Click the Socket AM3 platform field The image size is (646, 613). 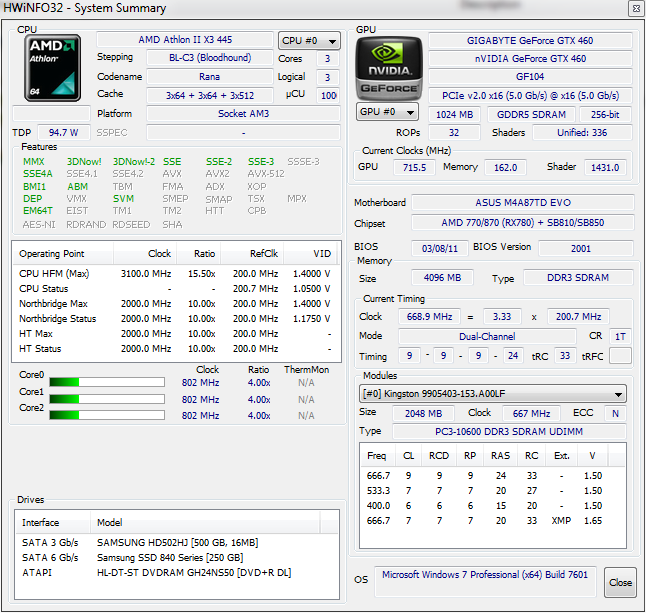tap(243, 114)
